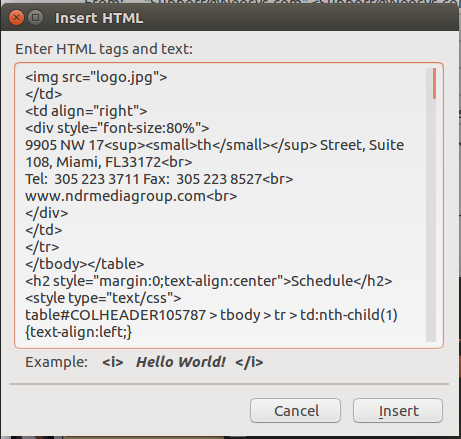
Task: Click the Insert button
Action: (398, 411)
